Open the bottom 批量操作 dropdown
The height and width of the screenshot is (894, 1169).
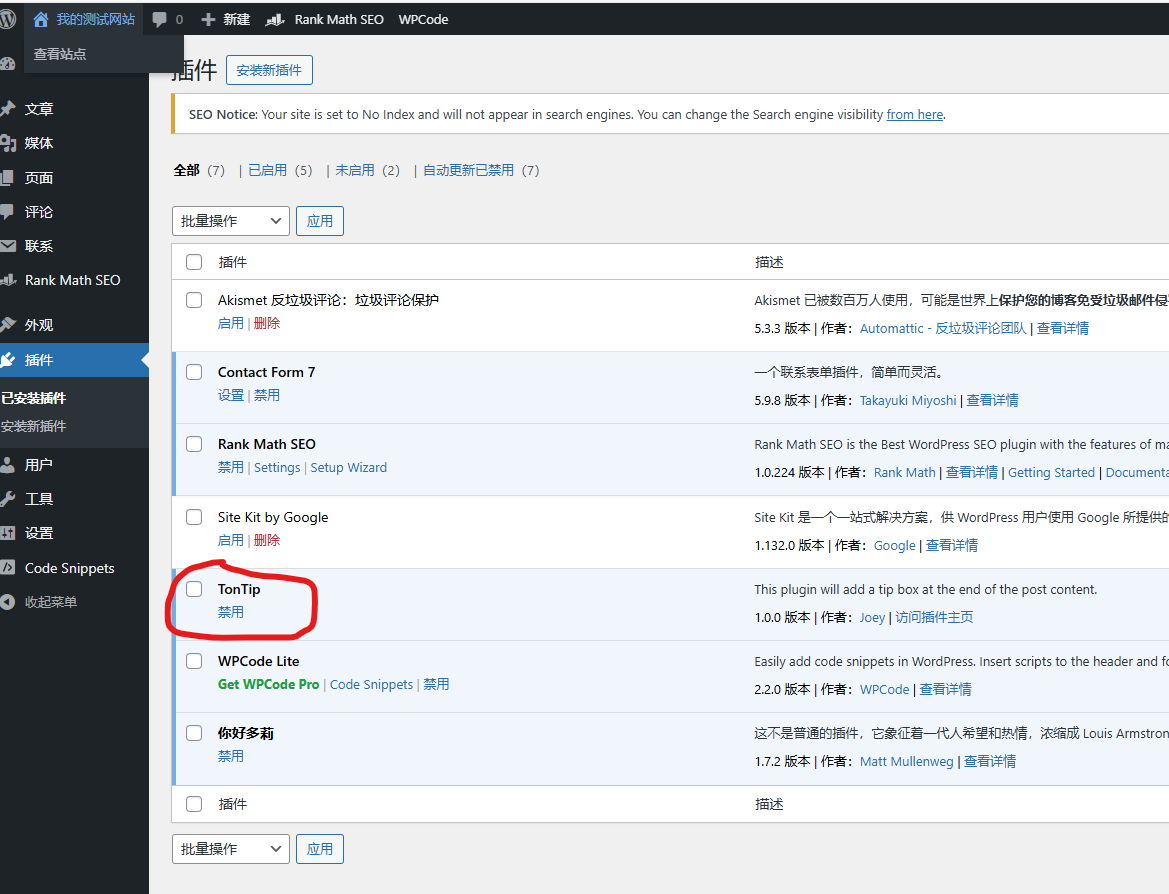(230, 848)
